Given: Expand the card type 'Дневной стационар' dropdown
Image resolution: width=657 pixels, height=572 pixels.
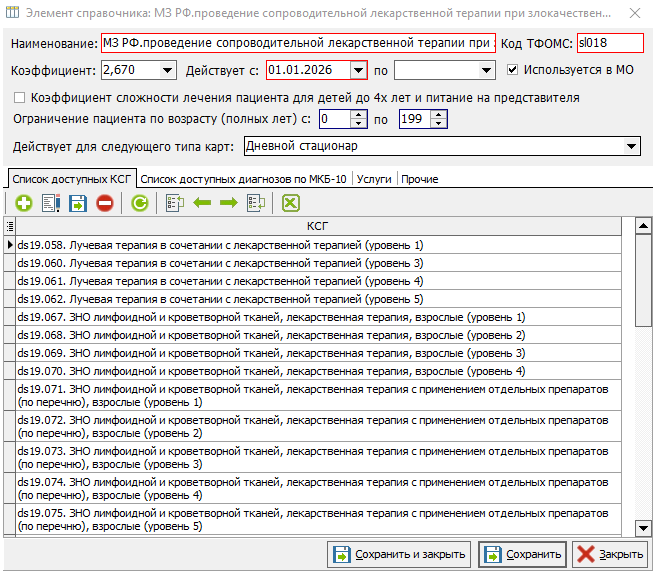Looking at the screenshot, I should point(631,146).
